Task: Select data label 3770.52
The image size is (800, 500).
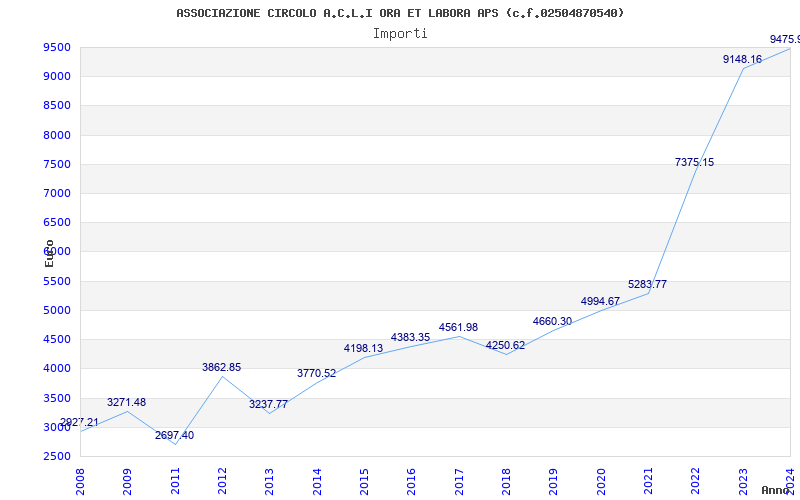Action: point(316,373)
